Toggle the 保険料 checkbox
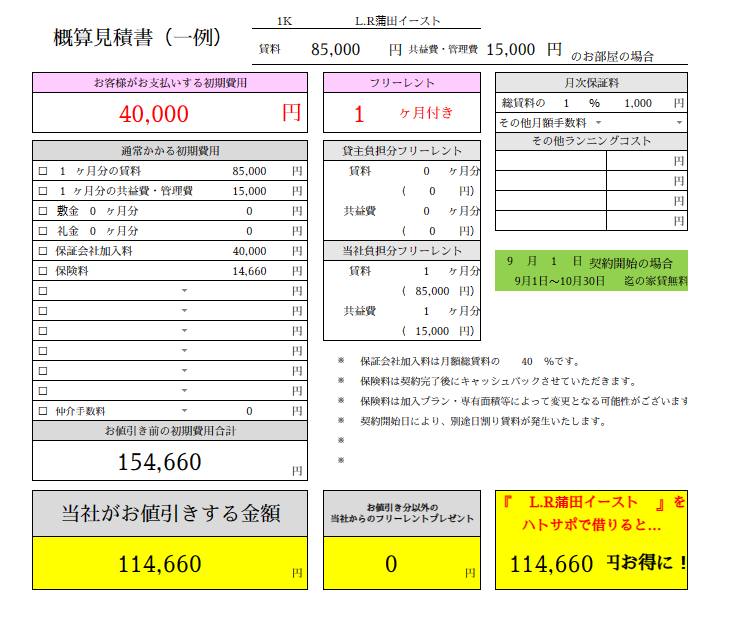The width and height of the screenshot is (731, 619). (x=43, y=271)
